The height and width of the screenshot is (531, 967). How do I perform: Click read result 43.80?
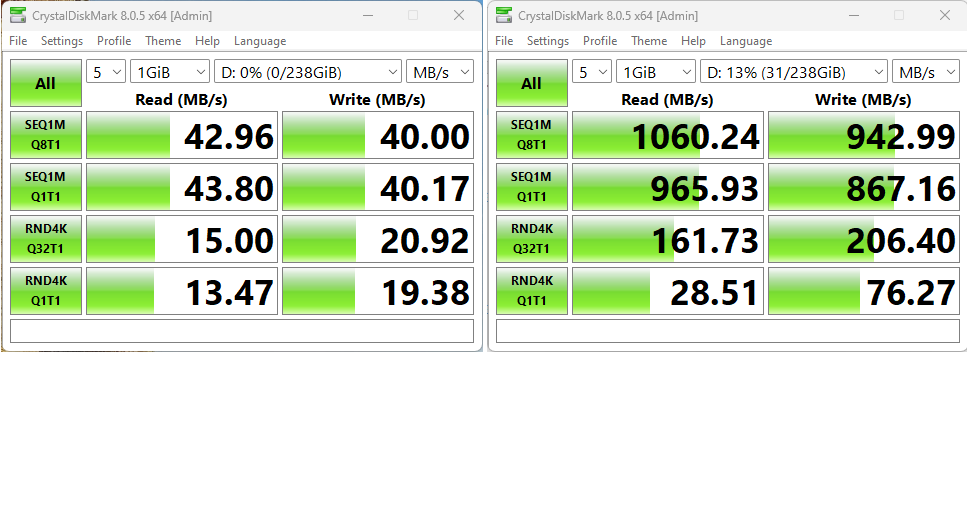tap(182, 187)
